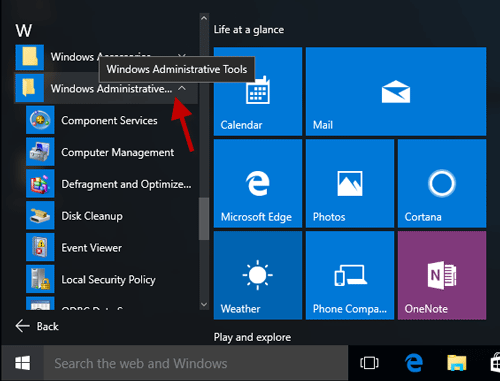500x381 pixels.
Task: Open the Weather tile
Action: tap(258, 275)
